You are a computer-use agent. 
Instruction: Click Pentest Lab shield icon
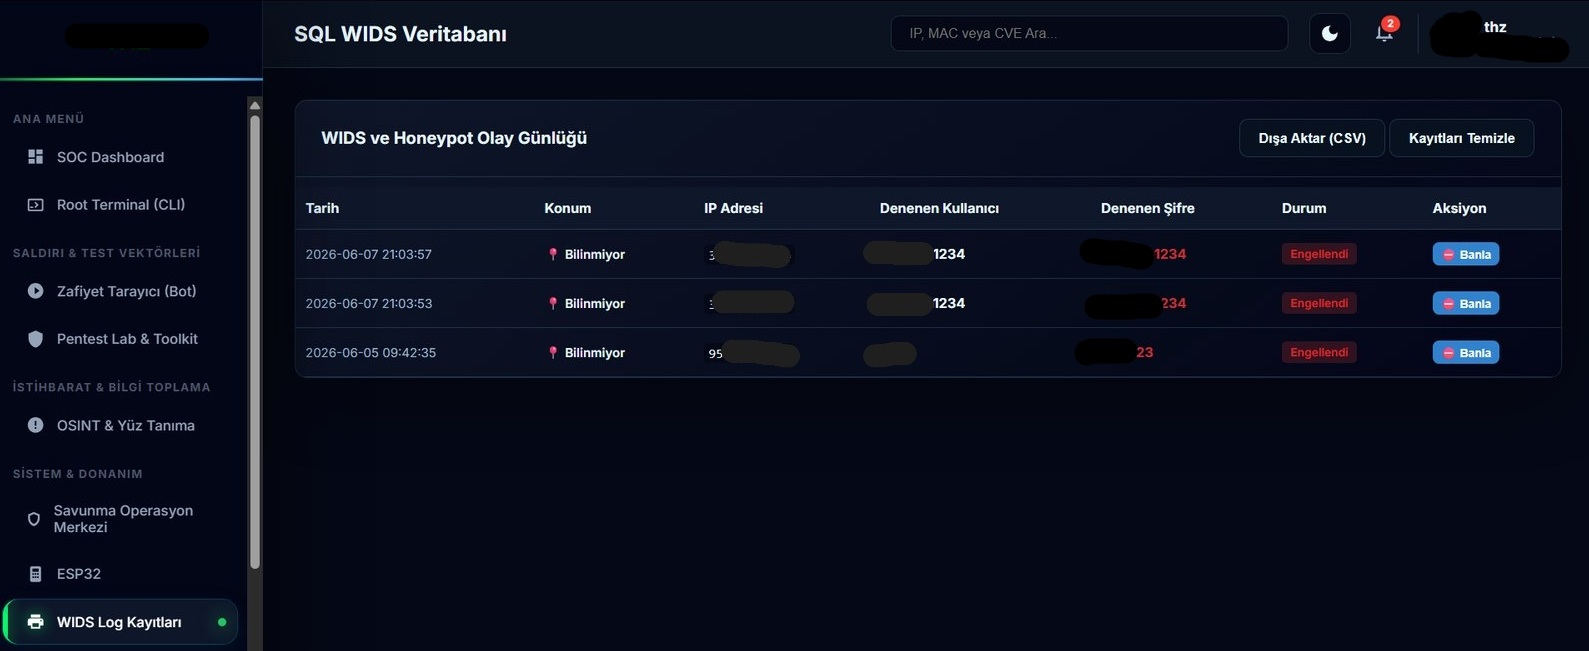coord(35,339)
